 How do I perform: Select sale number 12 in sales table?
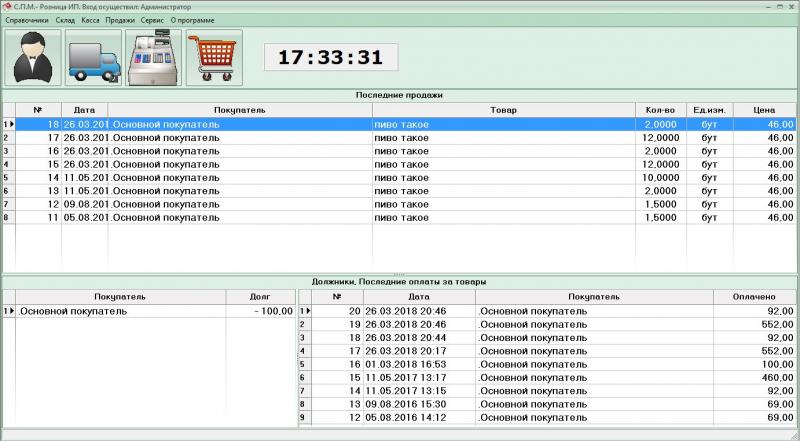(399, 204)
